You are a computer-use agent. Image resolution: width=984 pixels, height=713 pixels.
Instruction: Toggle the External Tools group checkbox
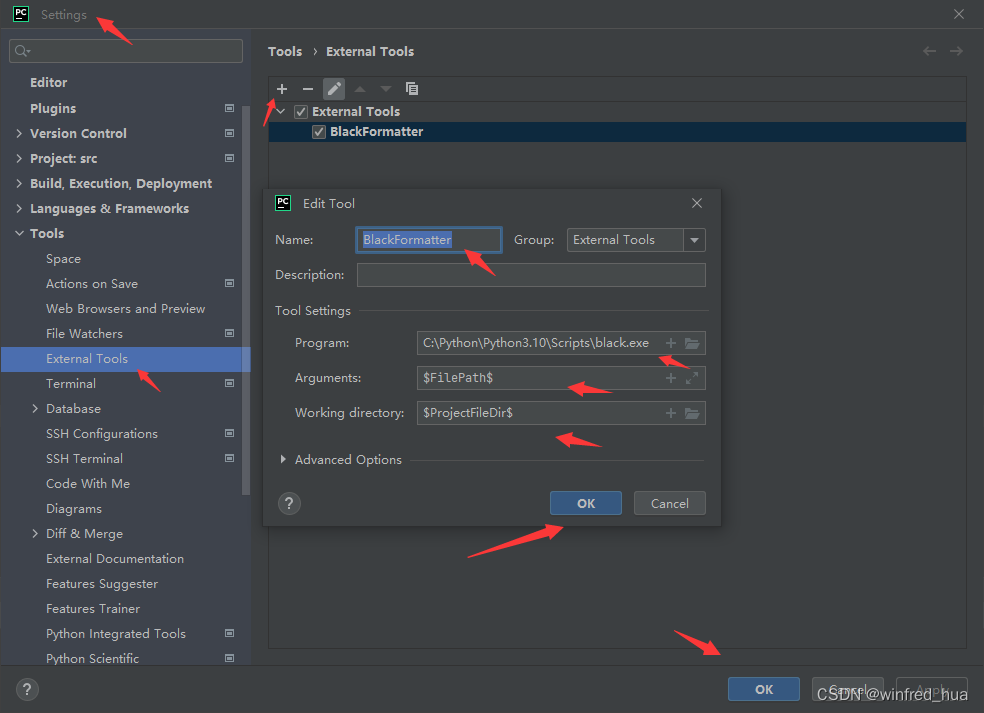pyautogui.click(x=301, y=112)
